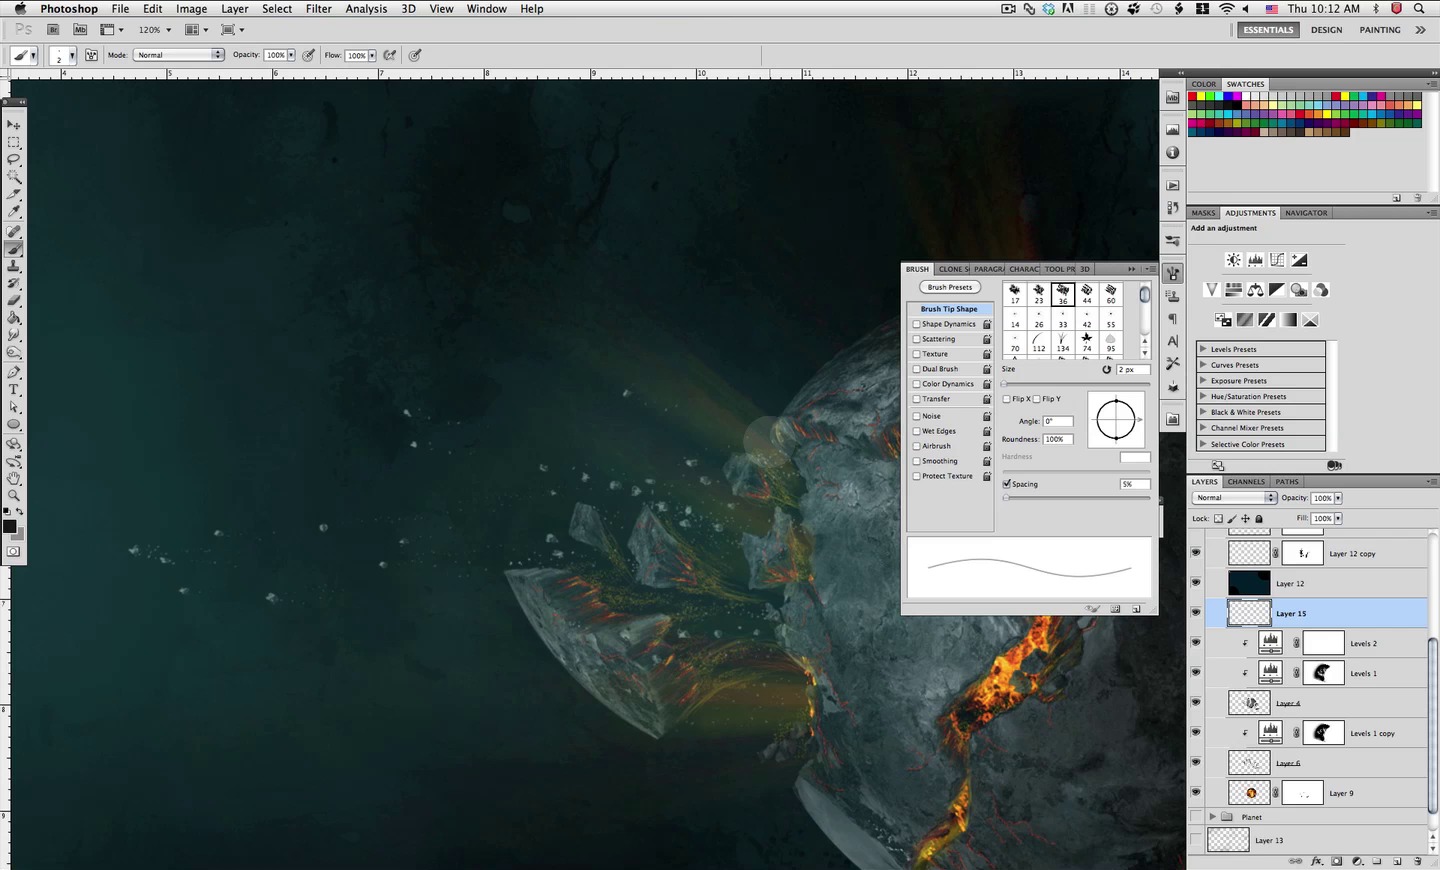The height and width of the screenshot is (870, 1440).
Task: Open brush Mode dropdown in options bar
Action: click(x=179, y=55)
